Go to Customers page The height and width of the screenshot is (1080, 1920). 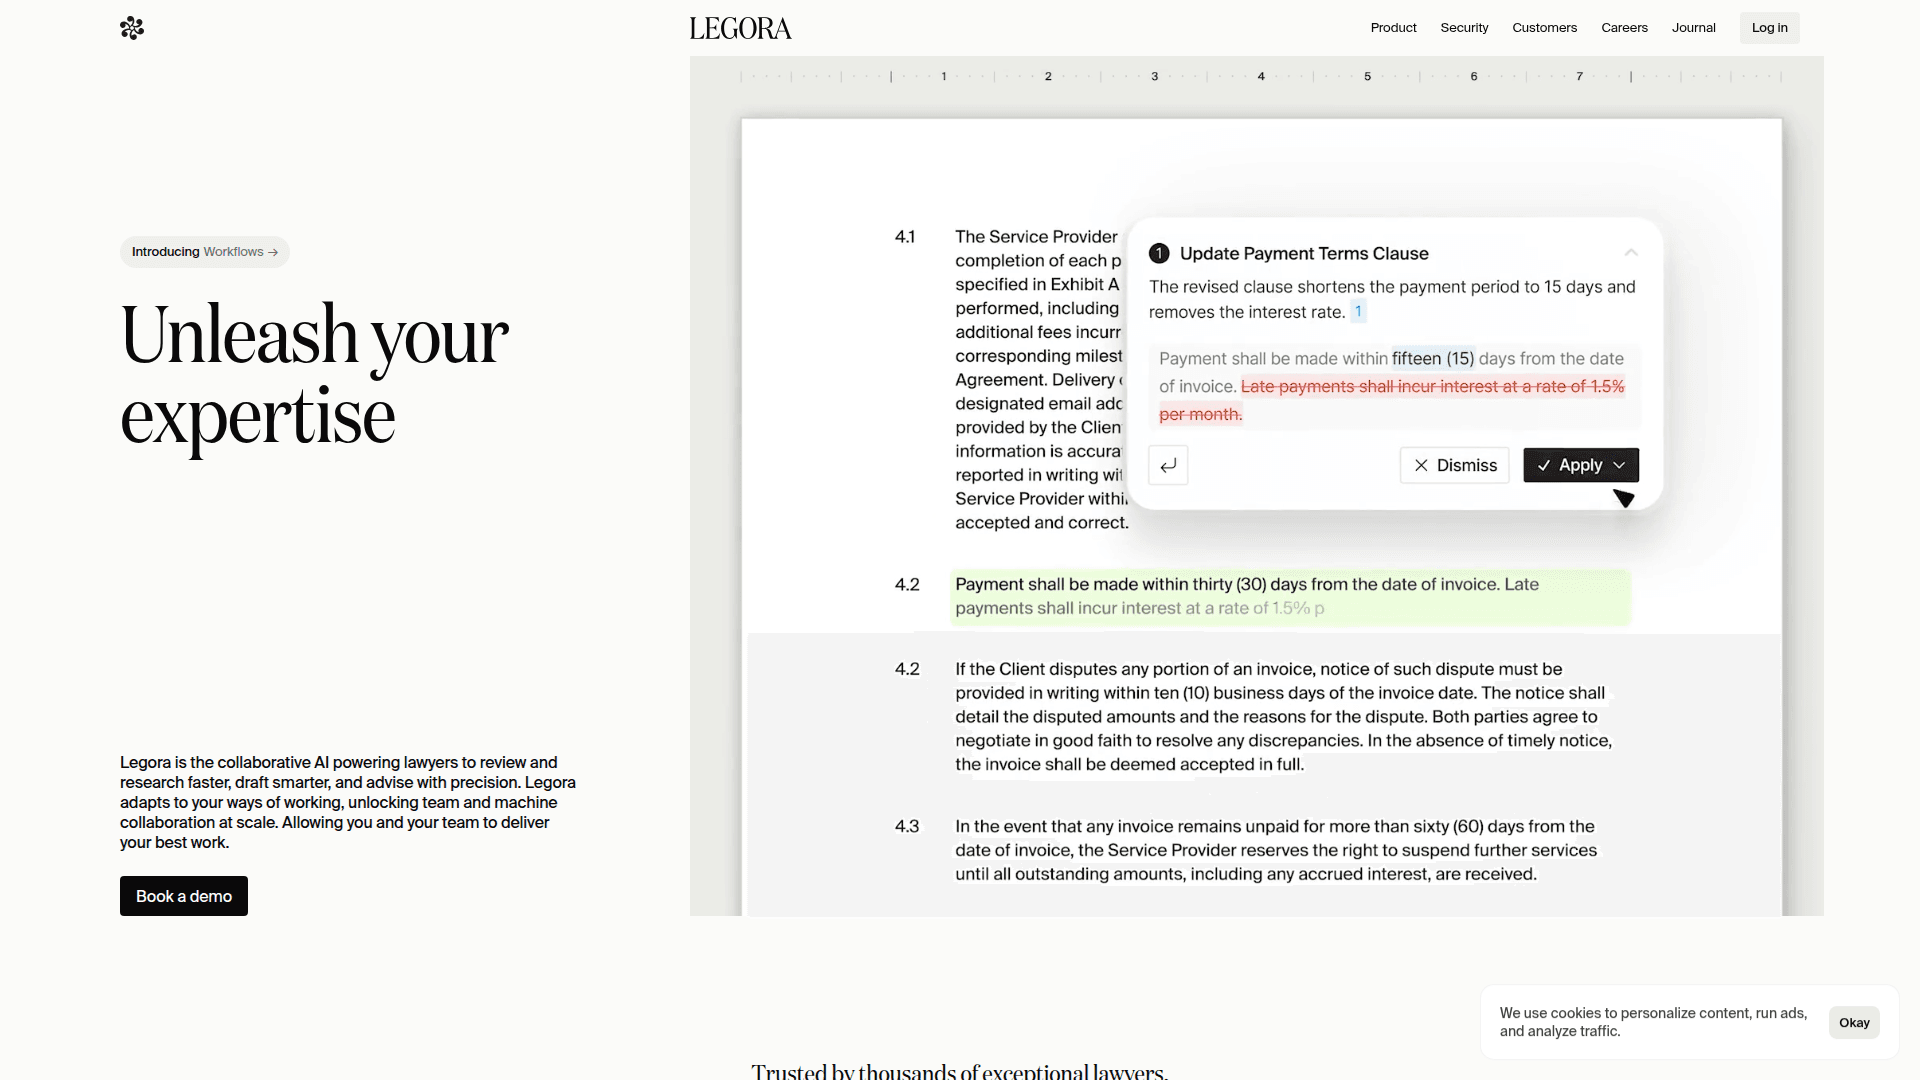click(1544, 28)
